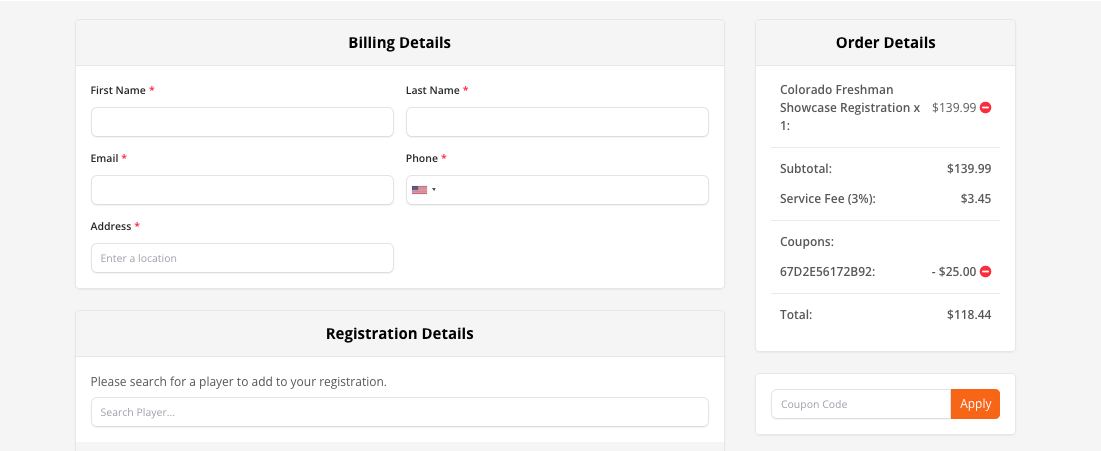
Task: Click the Last Name label
Action: tap(433, 91)
